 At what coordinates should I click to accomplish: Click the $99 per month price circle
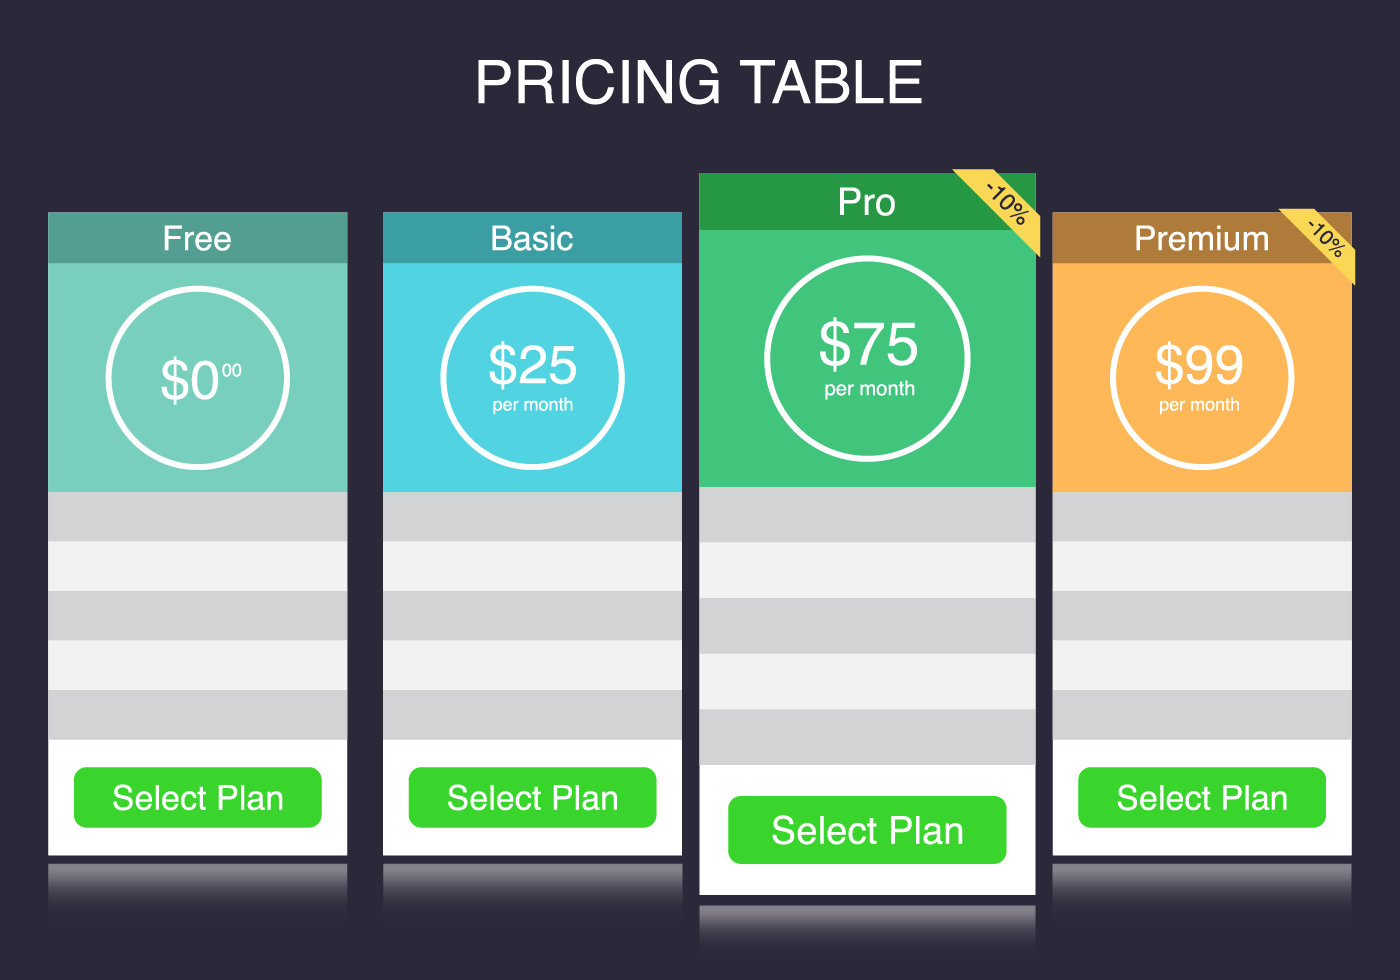point(1202,378)
